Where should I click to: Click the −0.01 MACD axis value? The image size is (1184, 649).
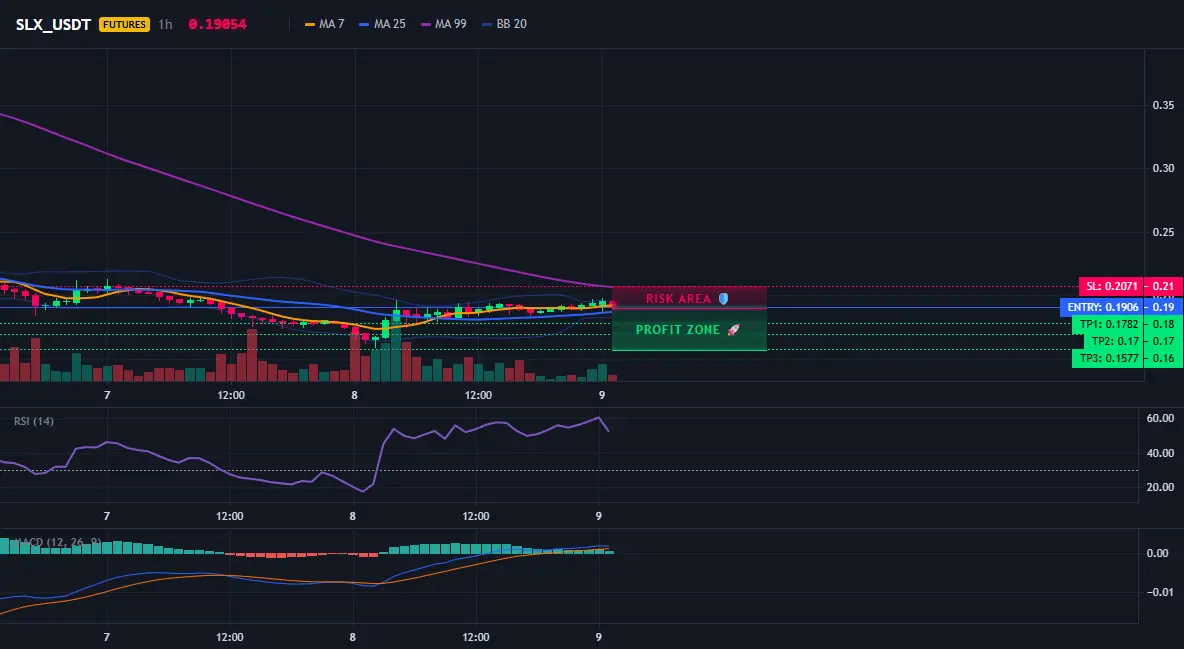[x=1159, y=592]
